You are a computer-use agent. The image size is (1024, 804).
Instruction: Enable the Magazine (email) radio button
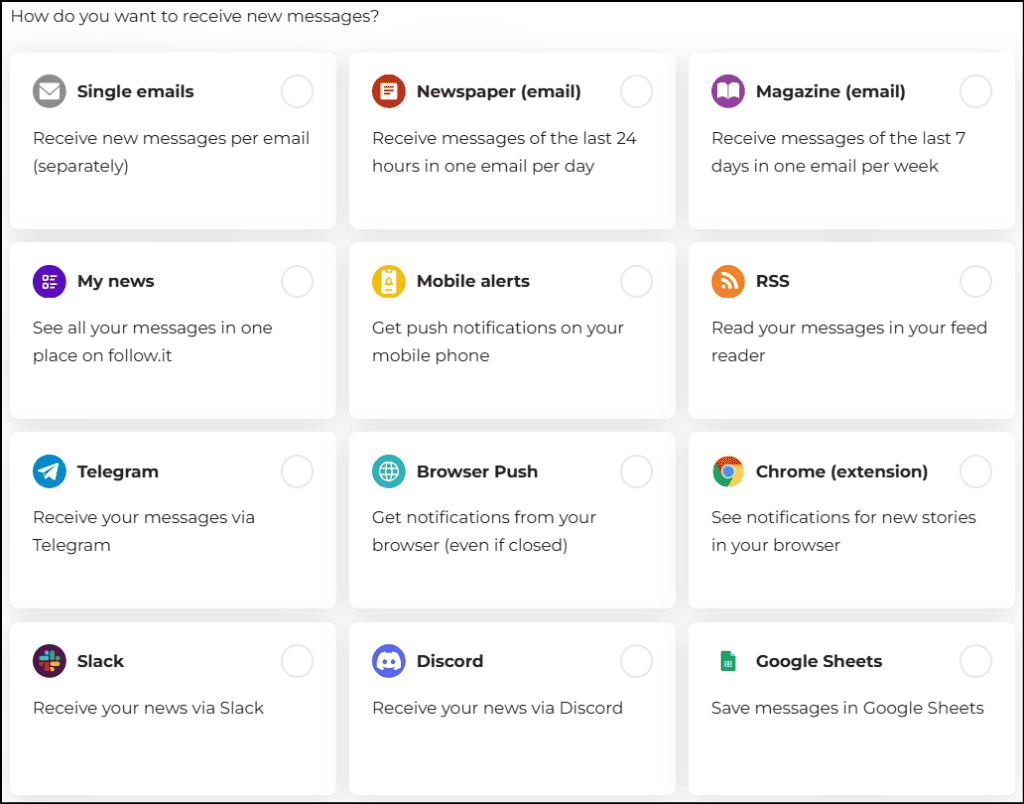[x=976, y=91]
